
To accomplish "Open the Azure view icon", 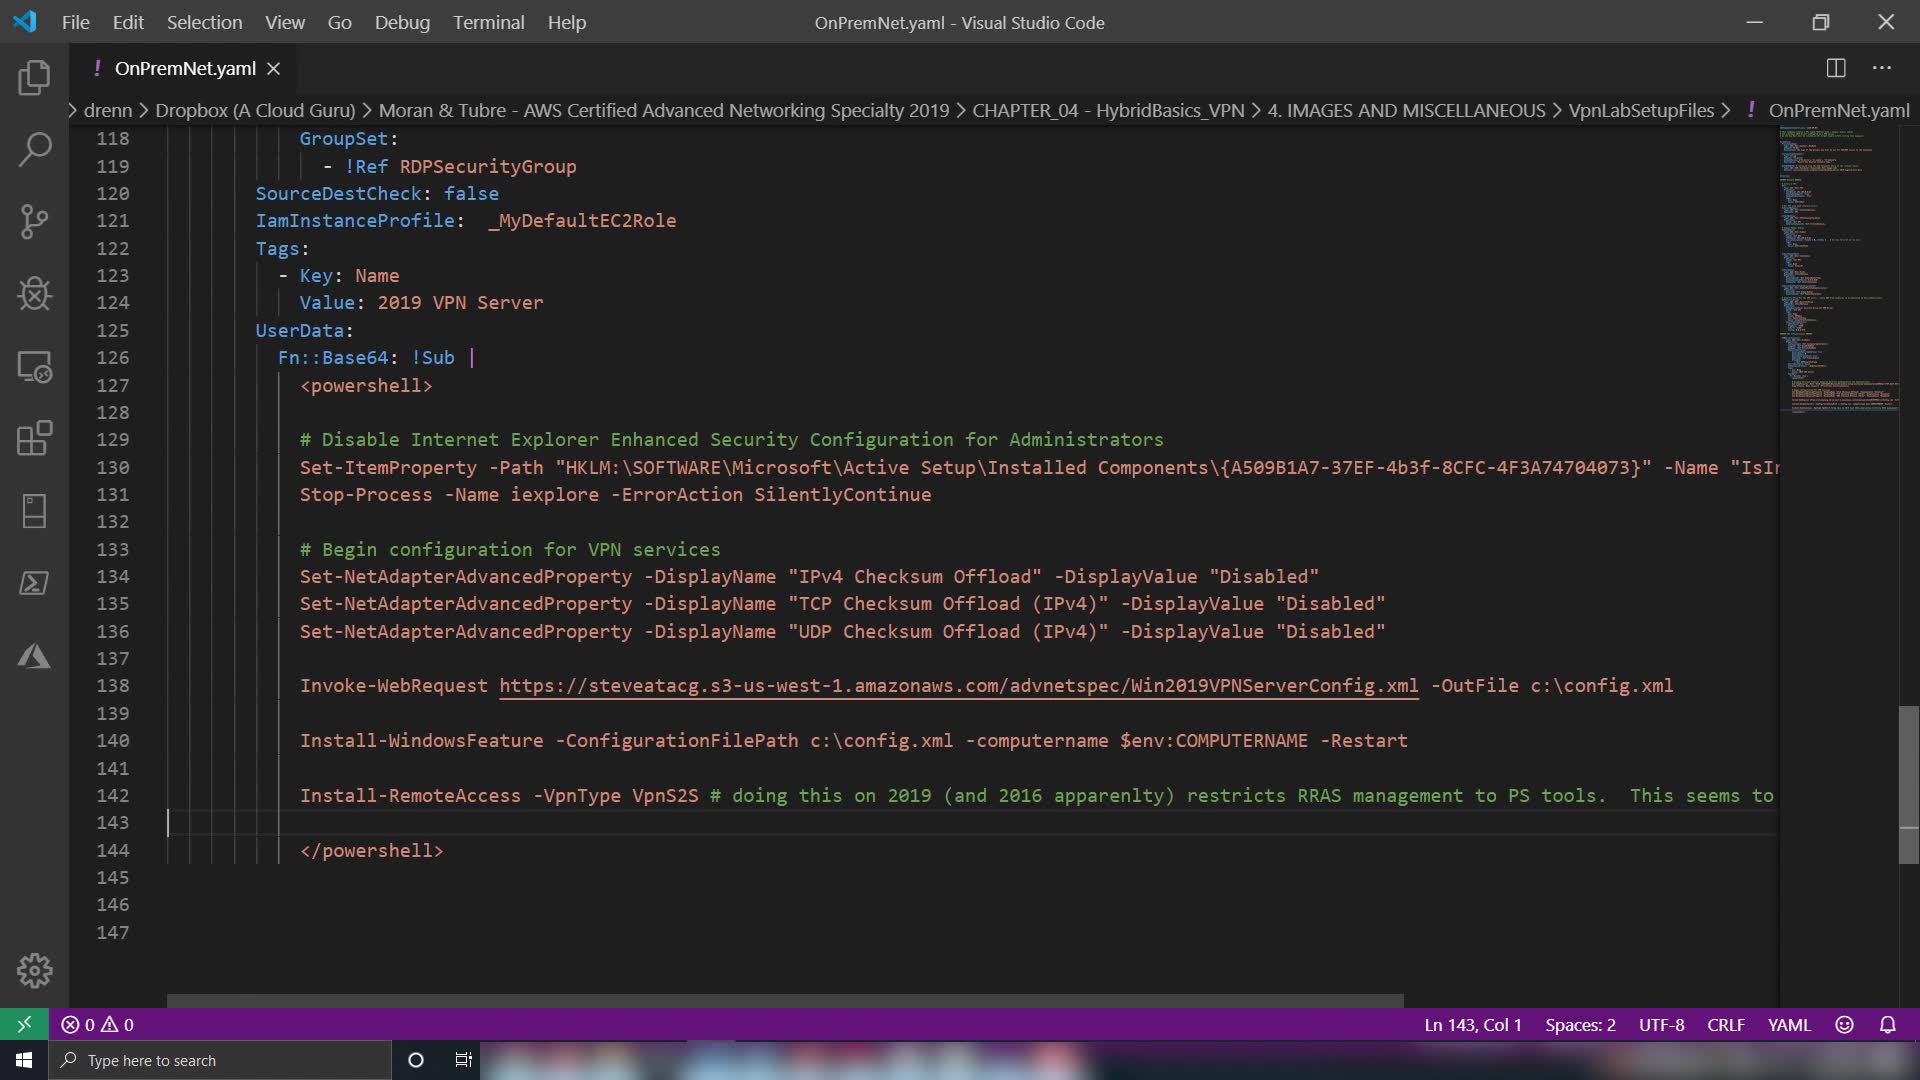I will click(34, 656).
